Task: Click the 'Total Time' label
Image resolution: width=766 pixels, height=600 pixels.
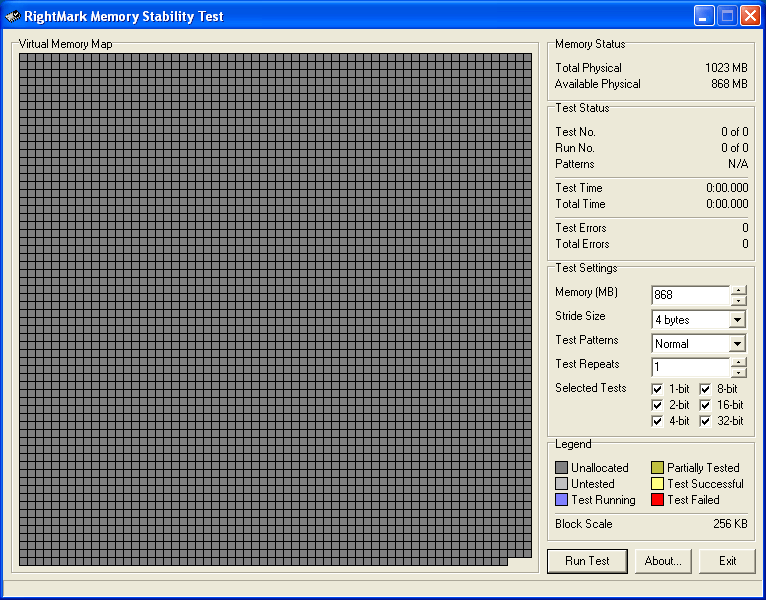Action: 580,204
